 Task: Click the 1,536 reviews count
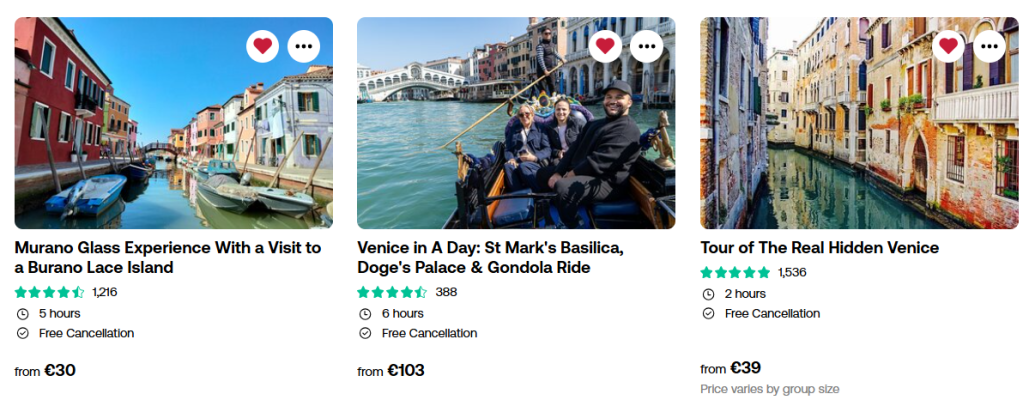[x=792, y=272]
